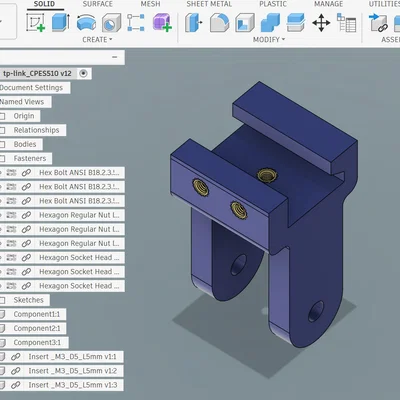Open the MODIFY dropdown menu
This screenshot has height=400, width=400.
coord(269,40)
